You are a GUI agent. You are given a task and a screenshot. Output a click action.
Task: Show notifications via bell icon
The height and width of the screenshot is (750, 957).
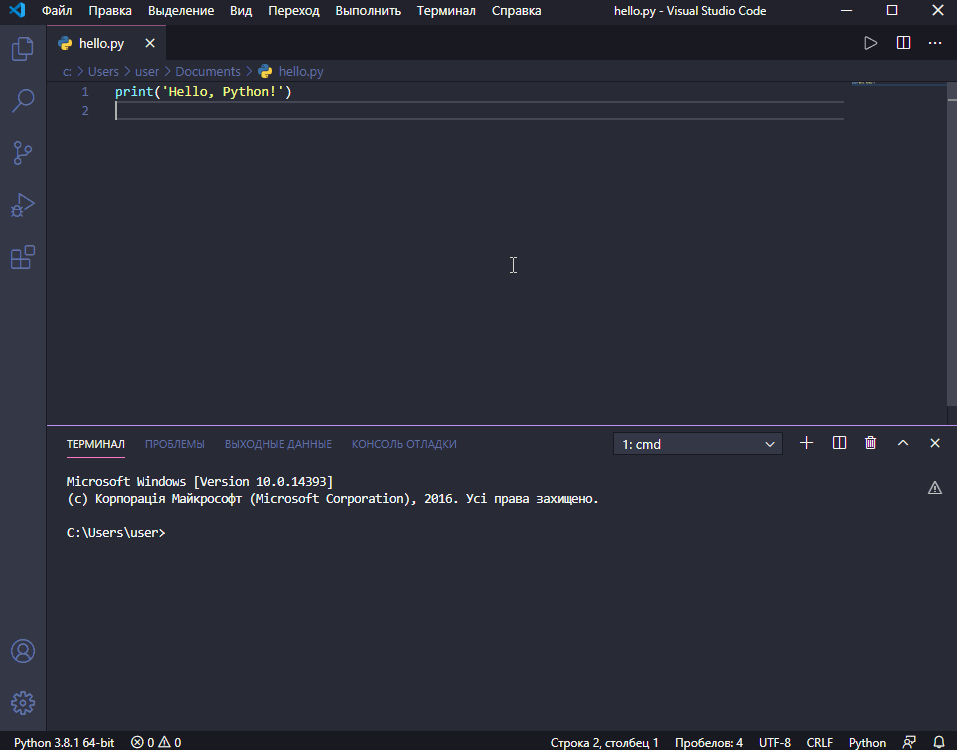point(940,742)
